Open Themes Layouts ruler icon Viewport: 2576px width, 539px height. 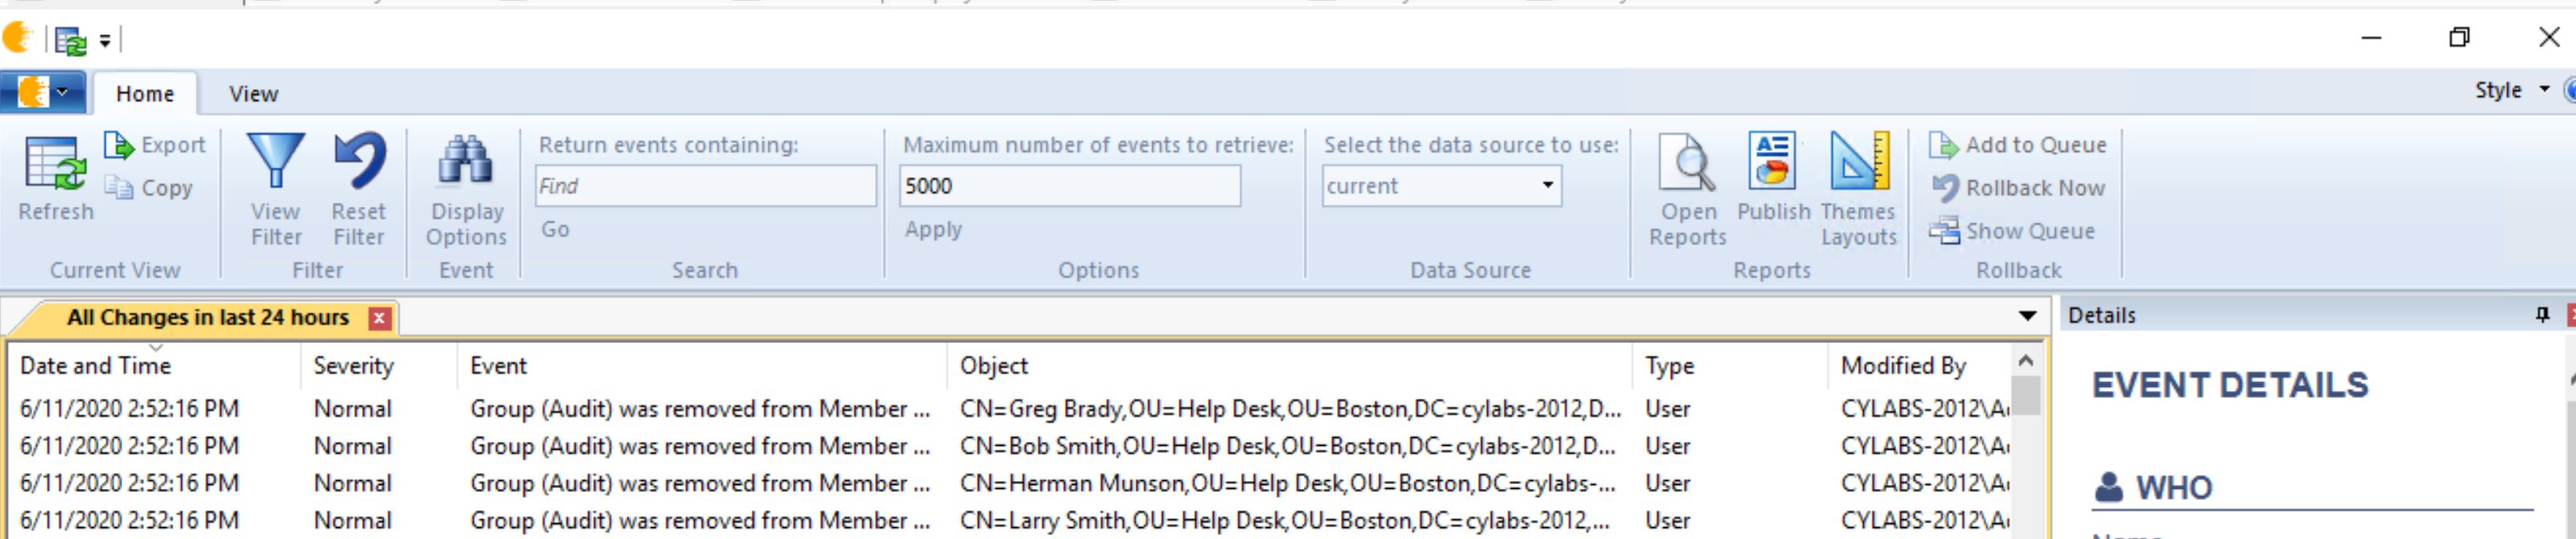tap(1859, 160)
